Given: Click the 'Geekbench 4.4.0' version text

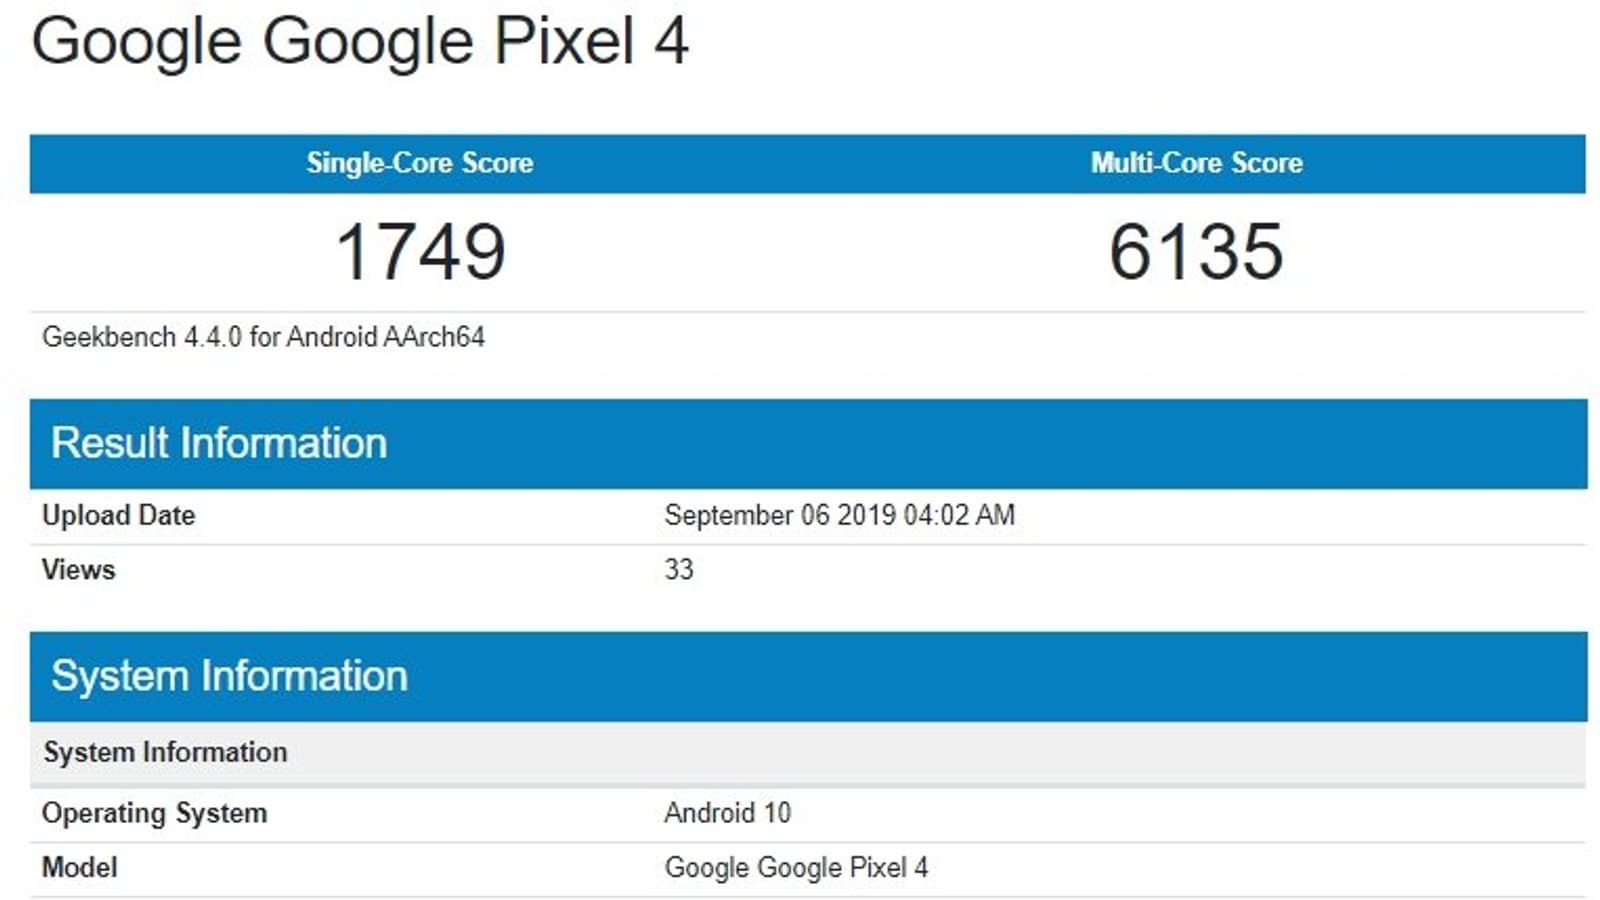Looking at the screenshot, I should (x=142, y=337).
